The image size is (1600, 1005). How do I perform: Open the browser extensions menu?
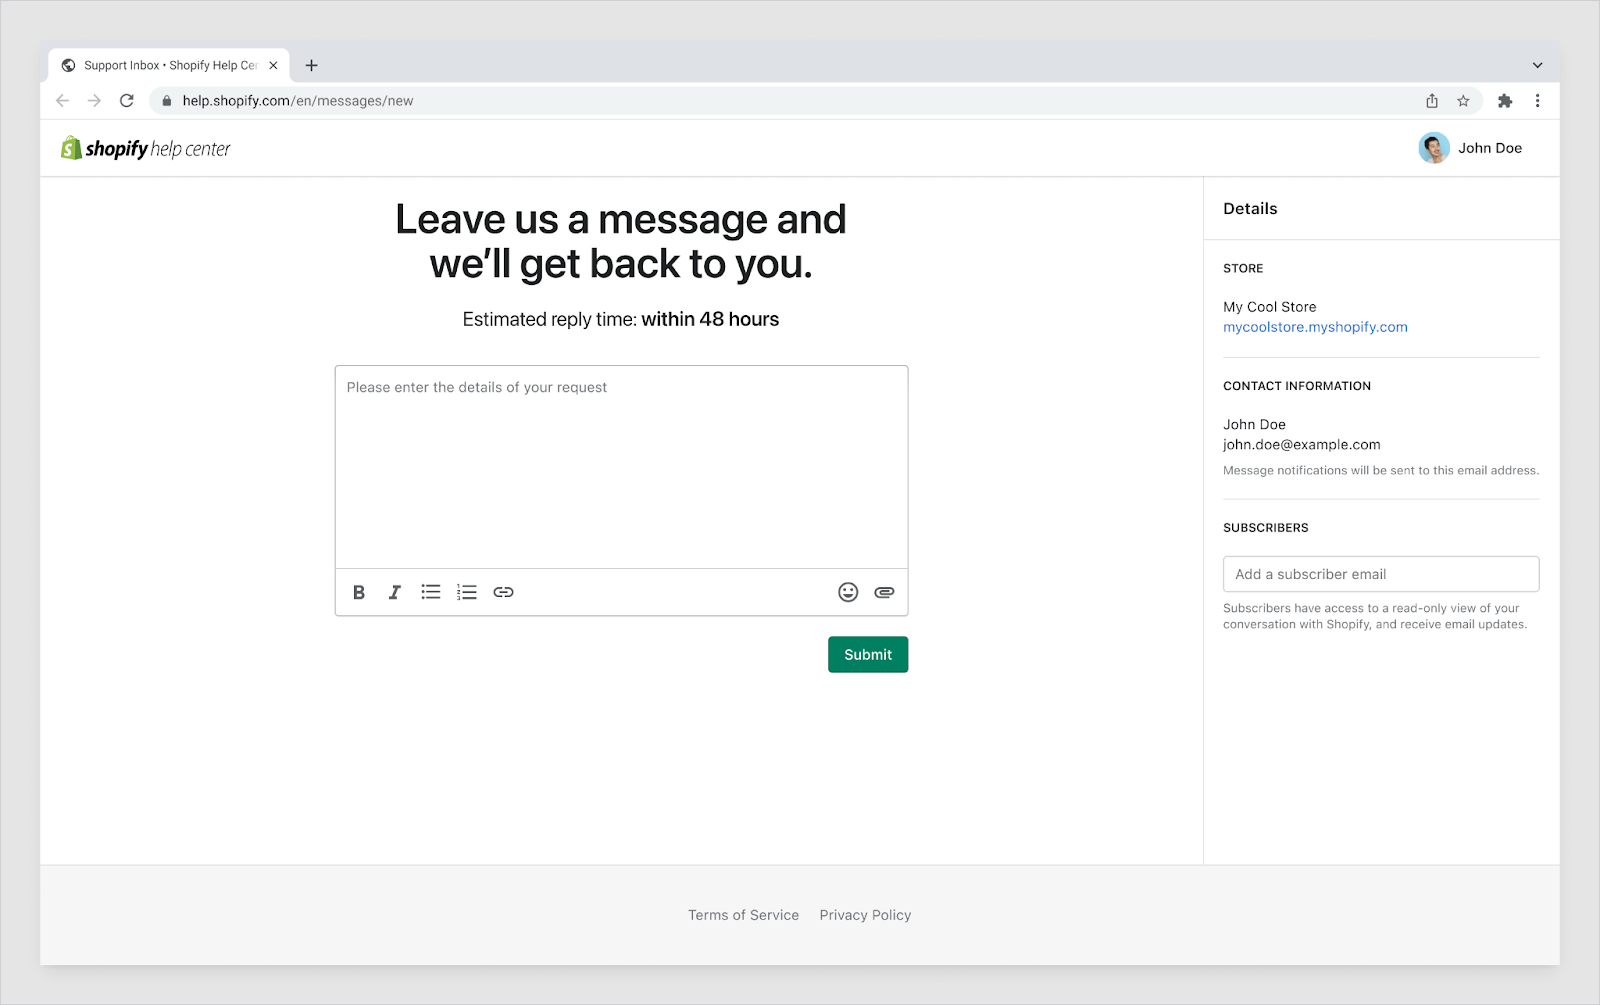click(x=1505, y=101)
